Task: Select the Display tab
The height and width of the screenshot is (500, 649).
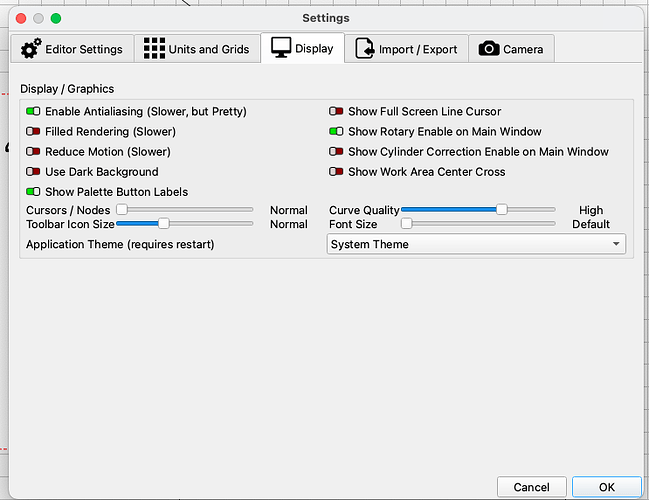Action: coord(302,48)
